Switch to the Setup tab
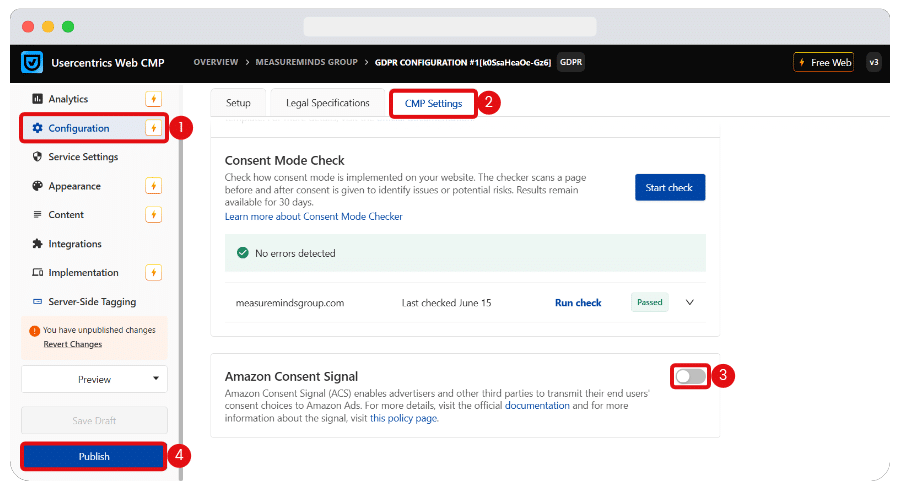The width and height of the screenshot is (900, 489). [x=238, y=103]
